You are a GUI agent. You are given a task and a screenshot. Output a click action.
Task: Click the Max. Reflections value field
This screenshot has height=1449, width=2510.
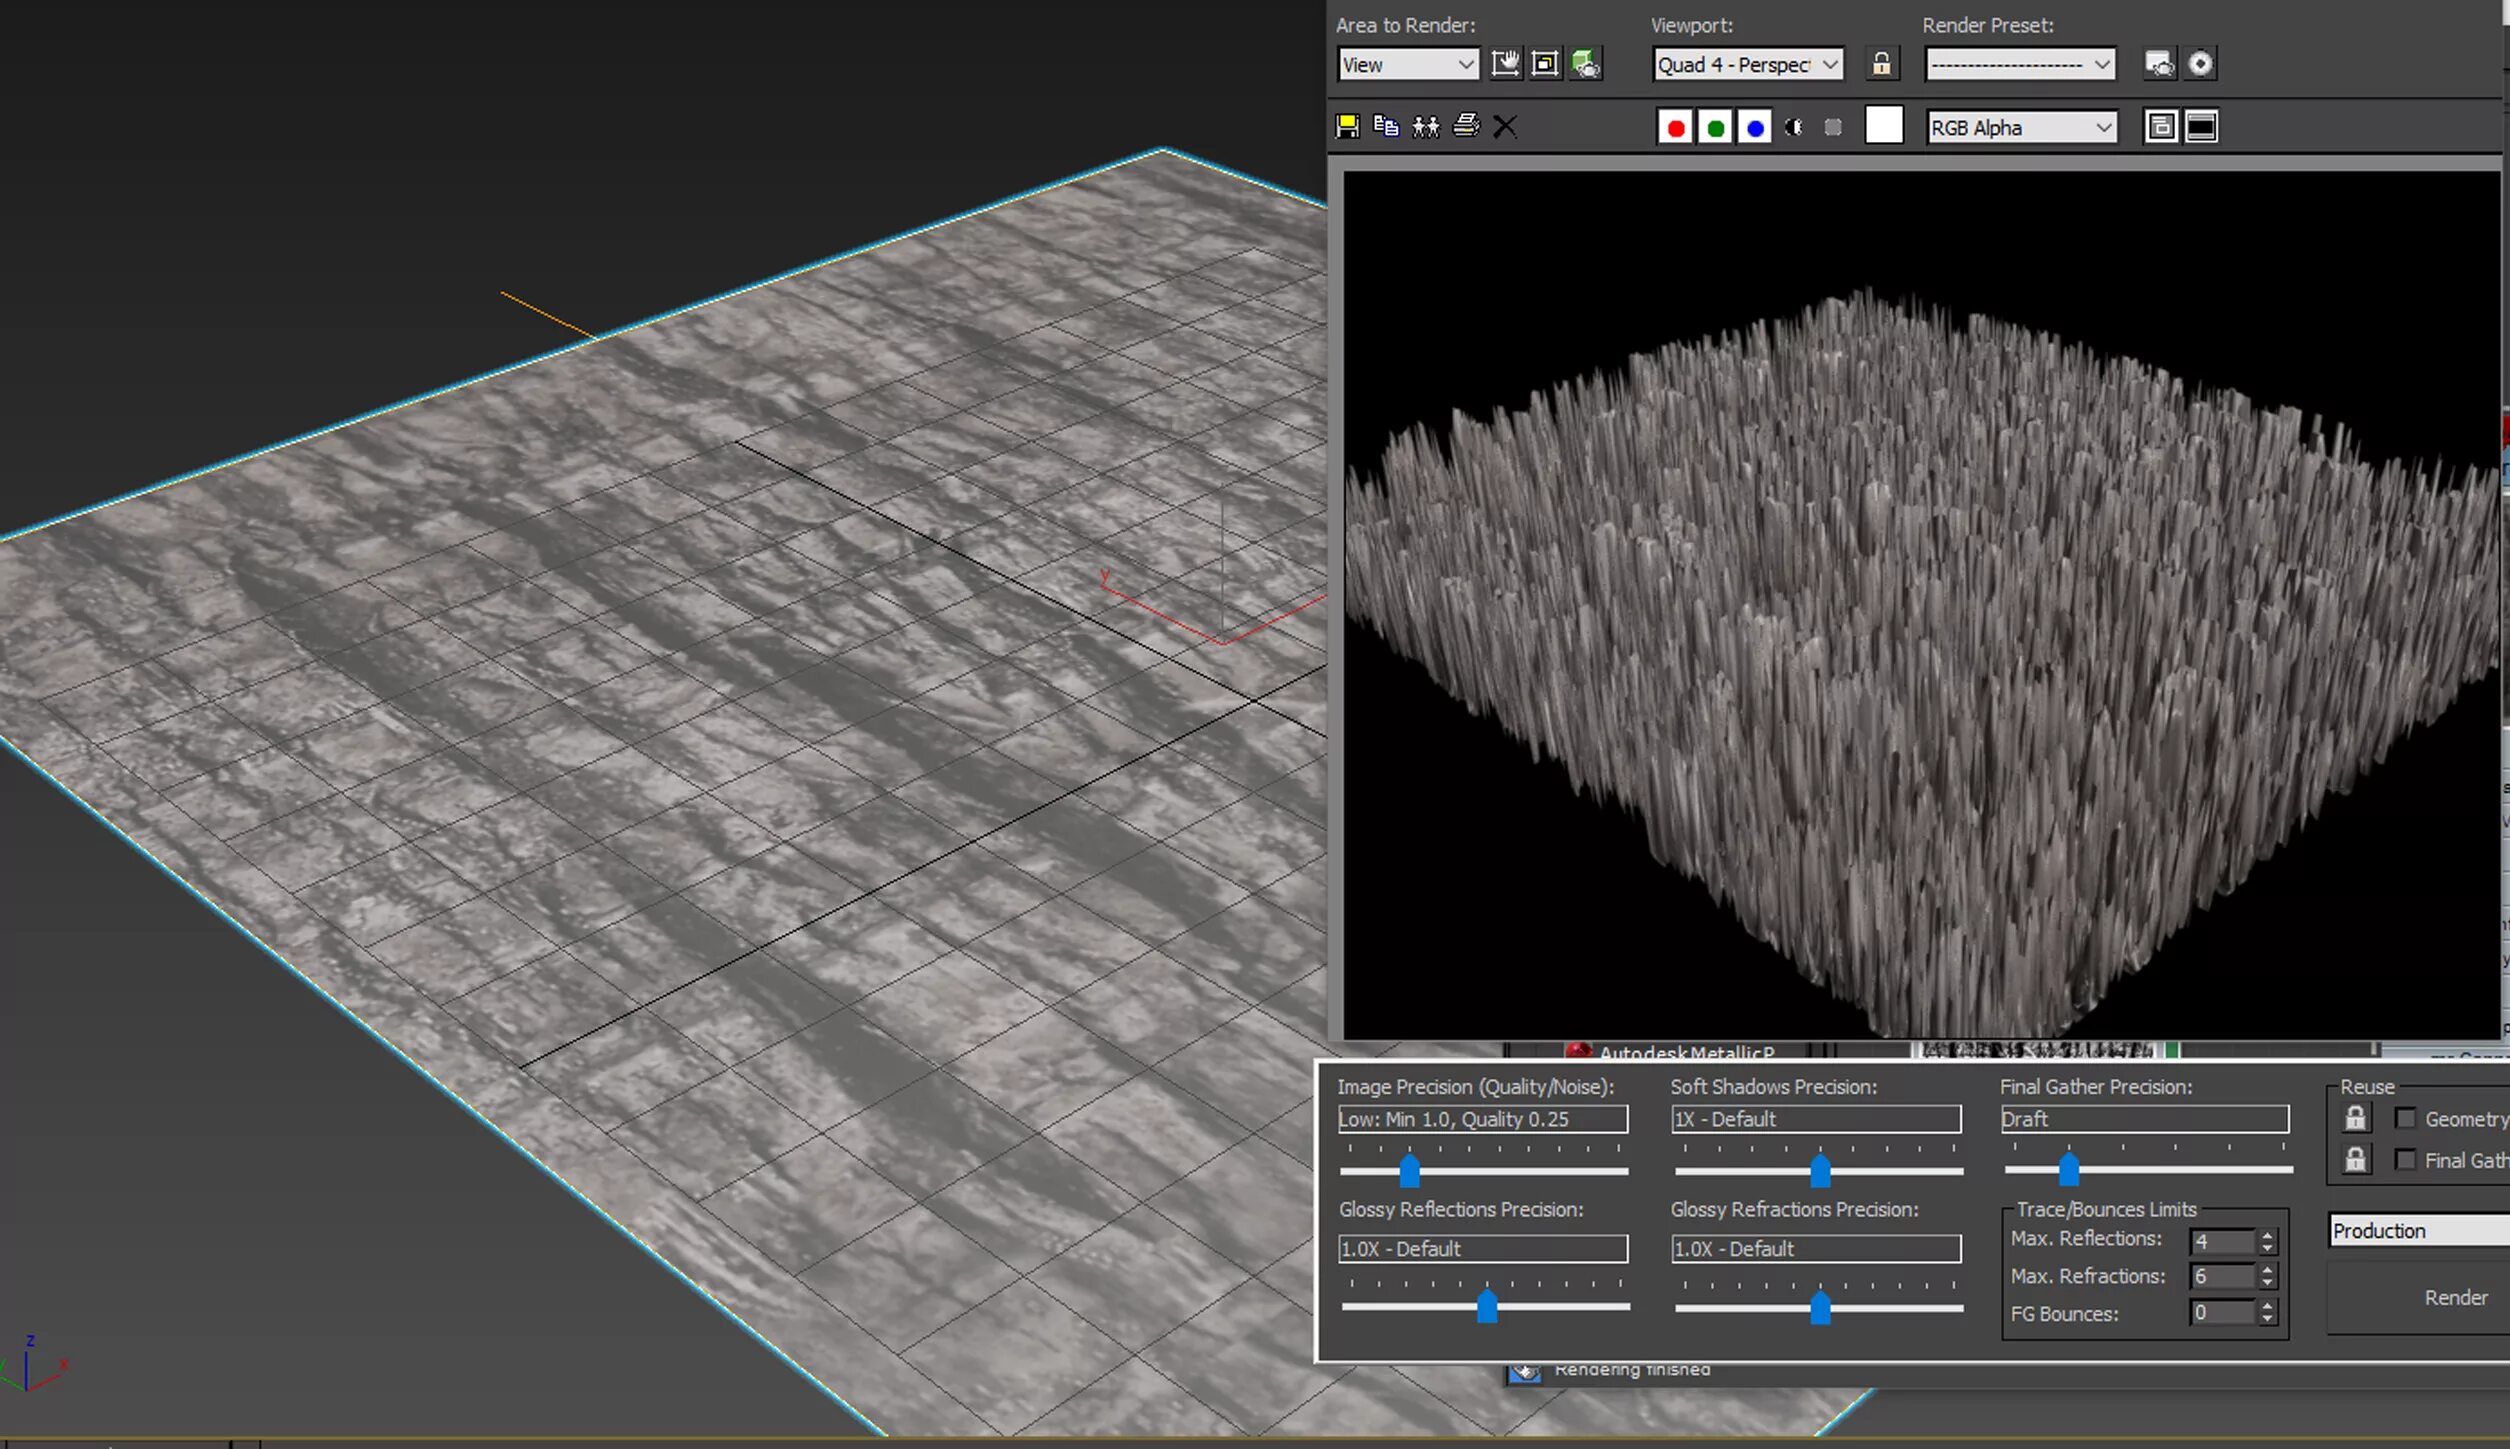coord(2221,1241)
